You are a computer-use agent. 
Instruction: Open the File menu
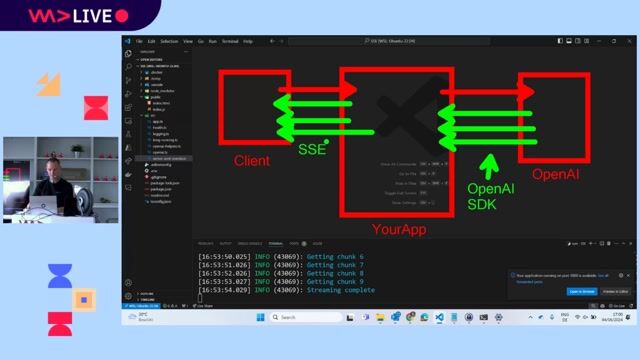pyautogui.click(x=139, y=41)
